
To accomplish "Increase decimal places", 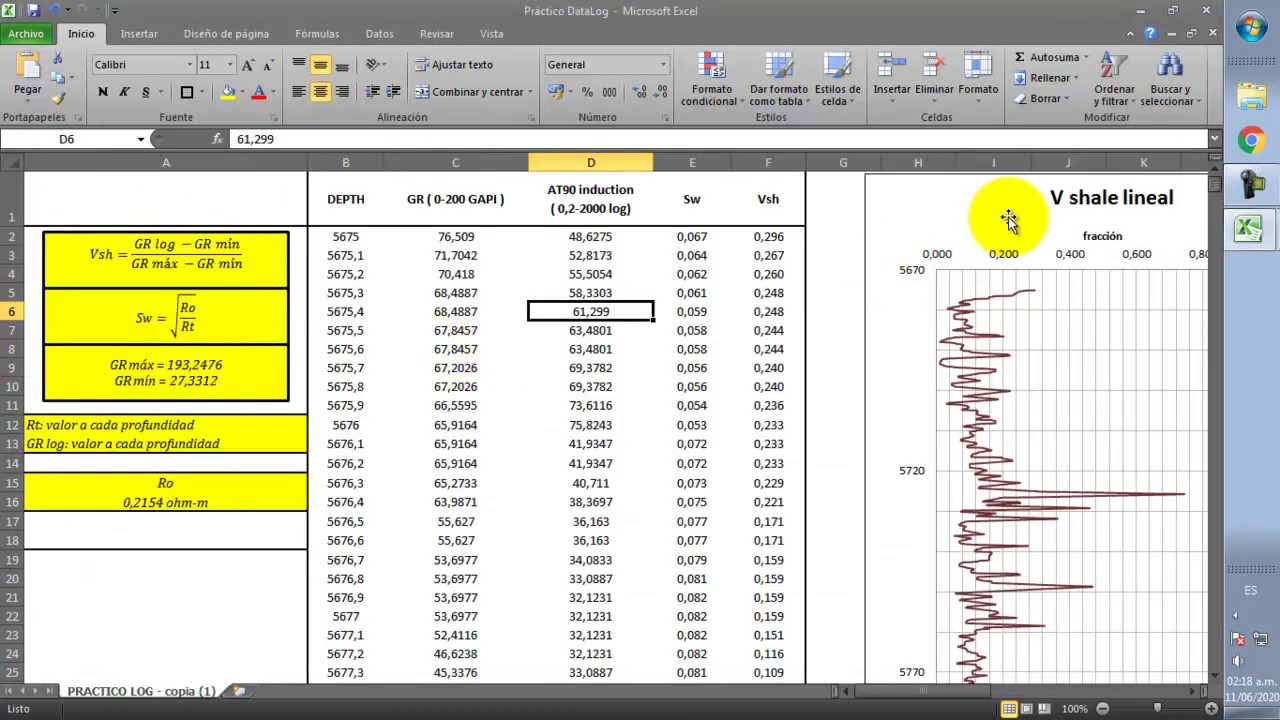I will click(637, 92).
